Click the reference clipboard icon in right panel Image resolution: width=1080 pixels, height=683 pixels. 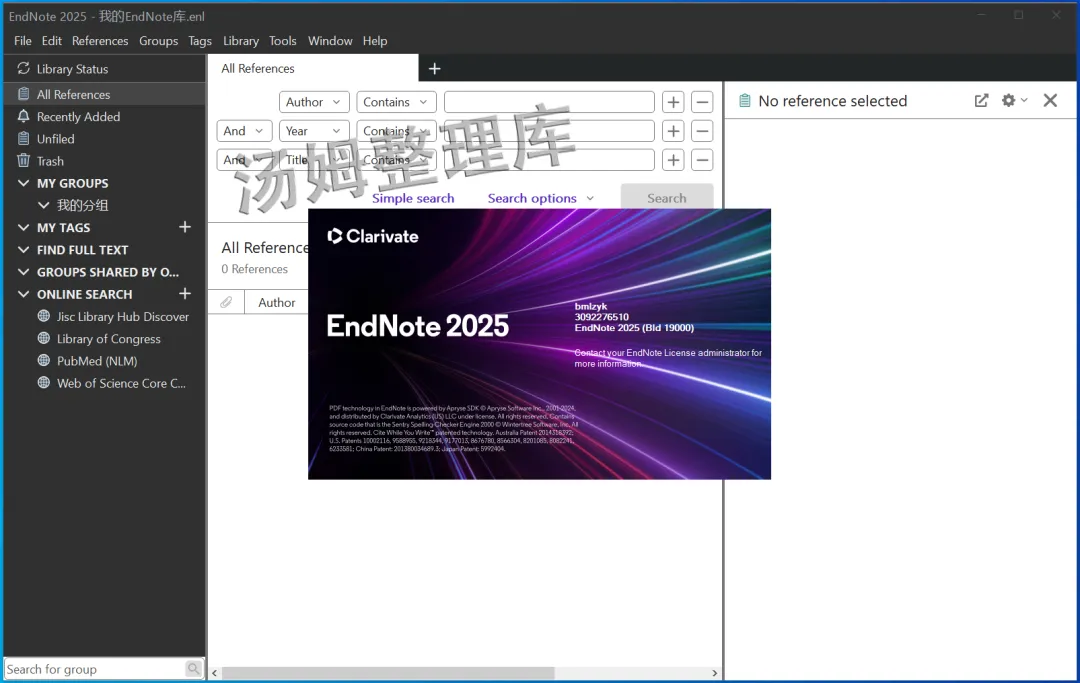744,101
